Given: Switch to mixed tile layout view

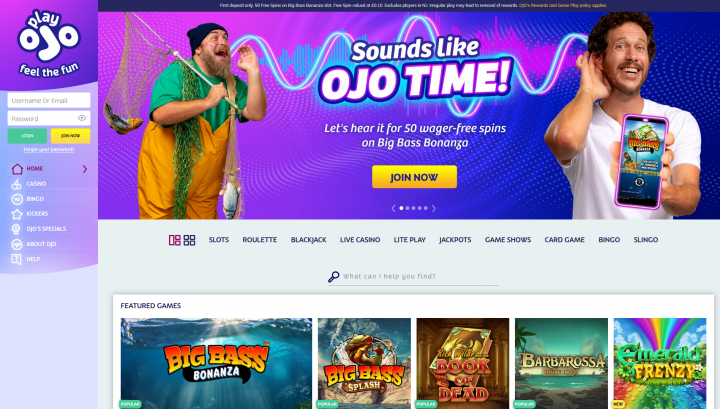Looking at the screenshot, I should 174,240.
